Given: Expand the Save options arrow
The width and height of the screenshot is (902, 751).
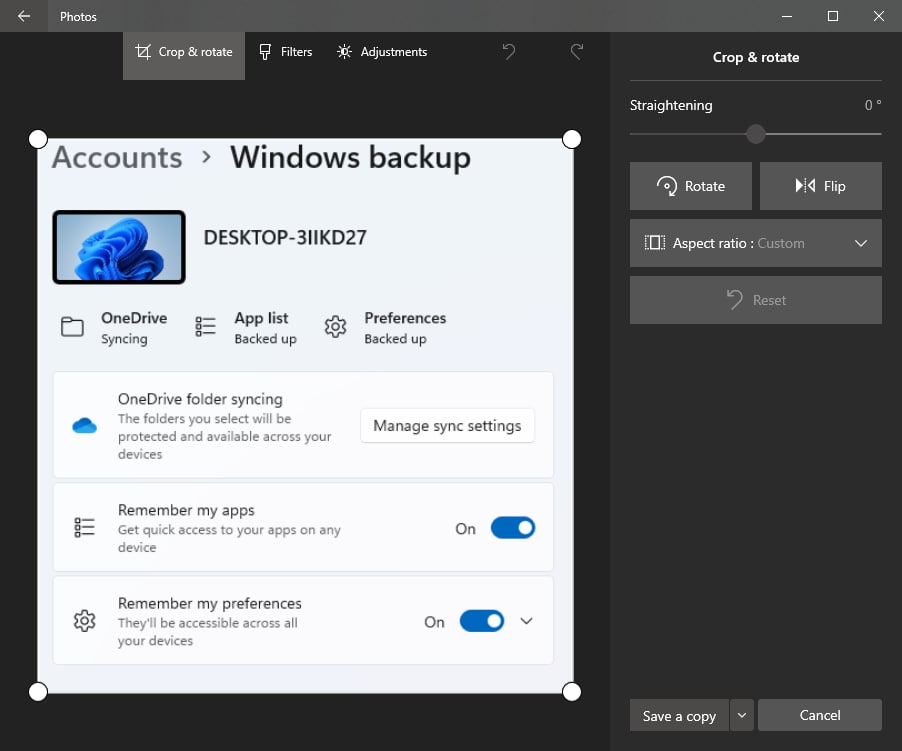Looking at the screenshot, I should (742, 715).
